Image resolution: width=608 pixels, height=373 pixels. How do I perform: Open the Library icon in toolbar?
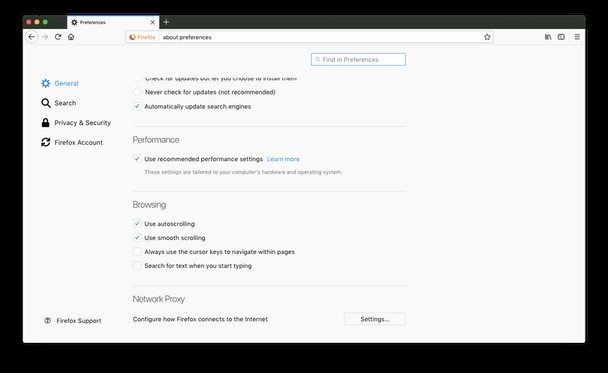point(548,37)
